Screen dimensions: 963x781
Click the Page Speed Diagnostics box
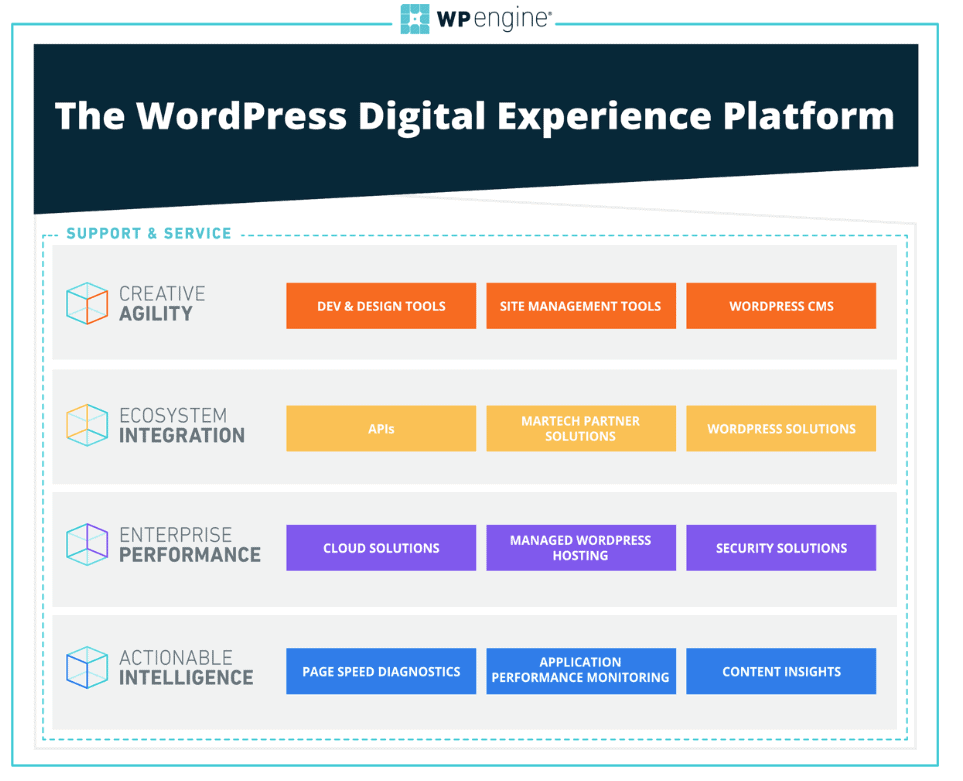point(381,671)
